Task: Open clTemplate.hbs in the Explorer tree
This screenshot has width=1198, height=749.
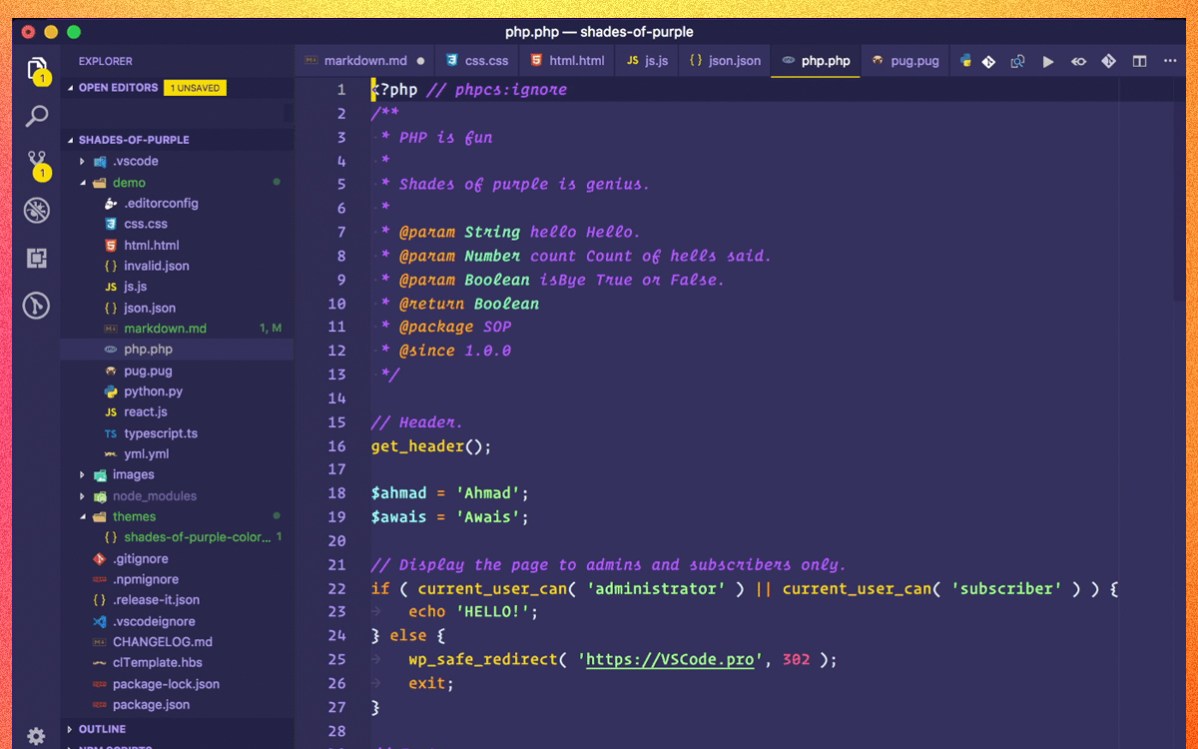Action: [x=157, y=663]
